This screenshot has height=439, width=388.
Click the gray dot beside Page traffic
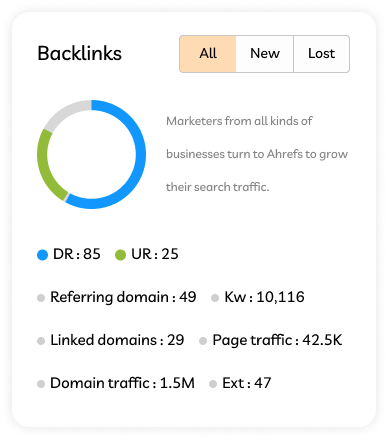click(x=203, y=341)
